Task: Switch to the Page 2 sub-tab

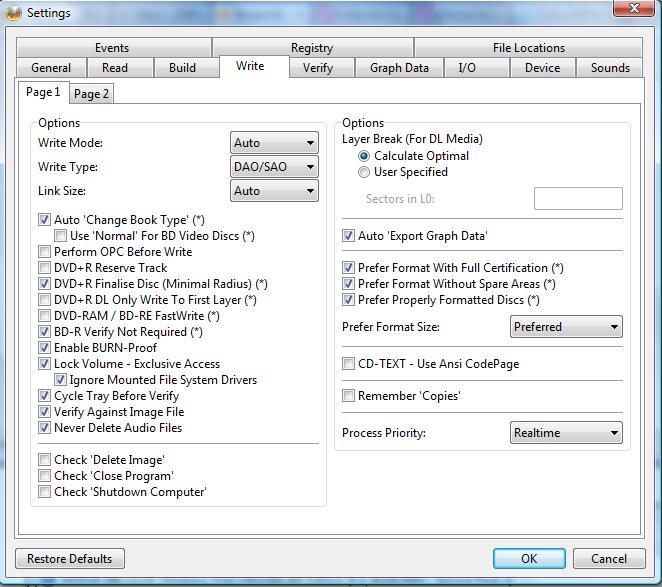Action: [x=91, y=94]
